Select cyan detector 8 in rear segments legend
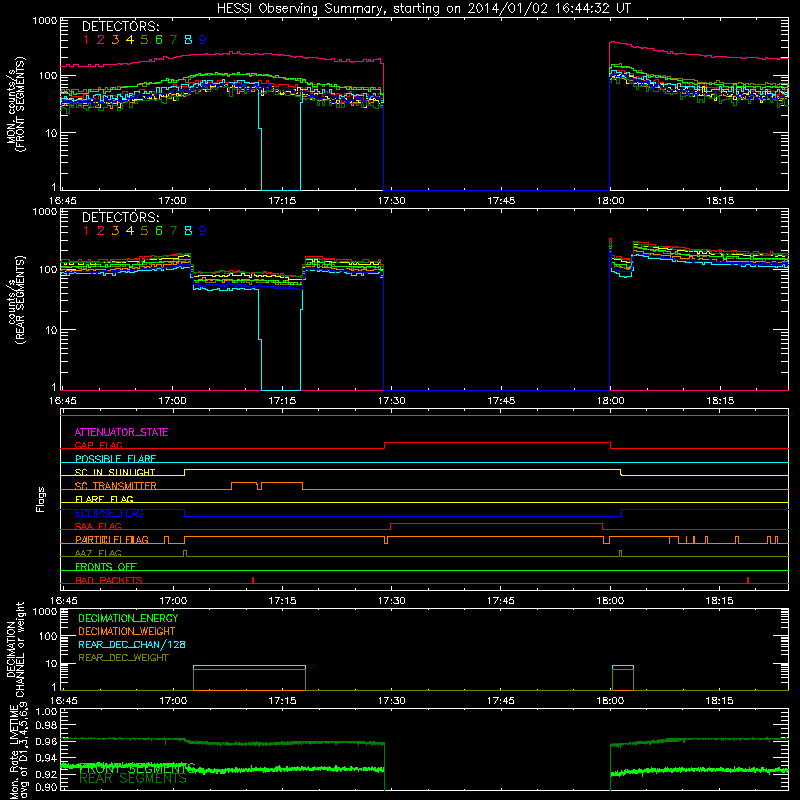800x800 pixels. (x=188, y=231)
